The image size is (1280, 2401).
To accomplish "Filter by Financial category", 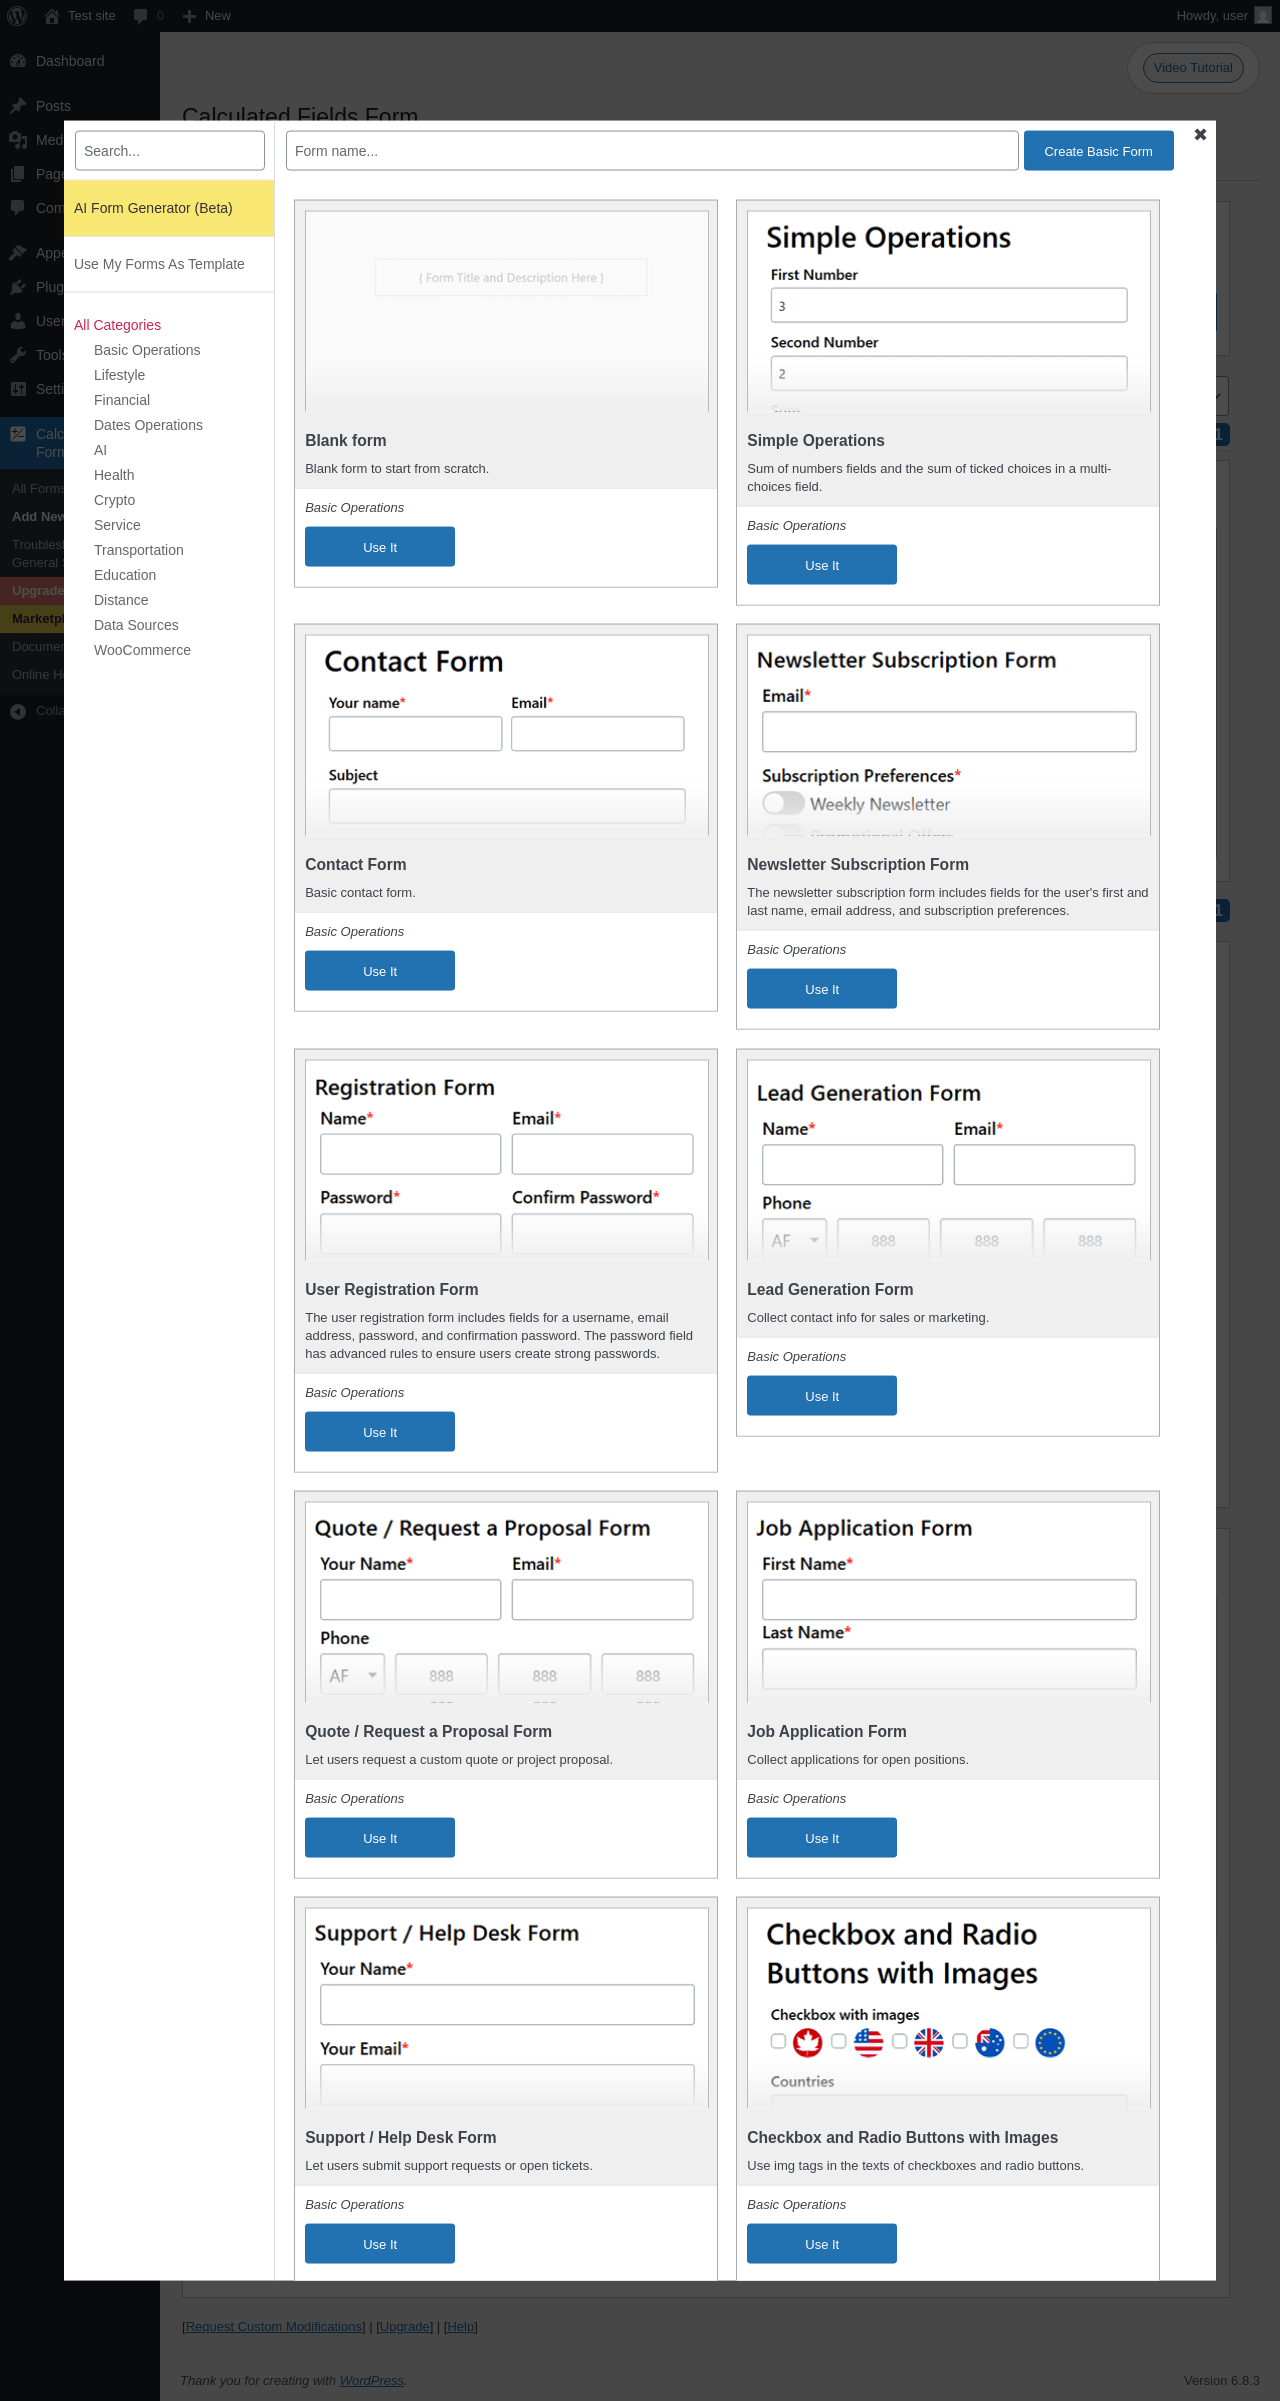I will click(122, 400).
